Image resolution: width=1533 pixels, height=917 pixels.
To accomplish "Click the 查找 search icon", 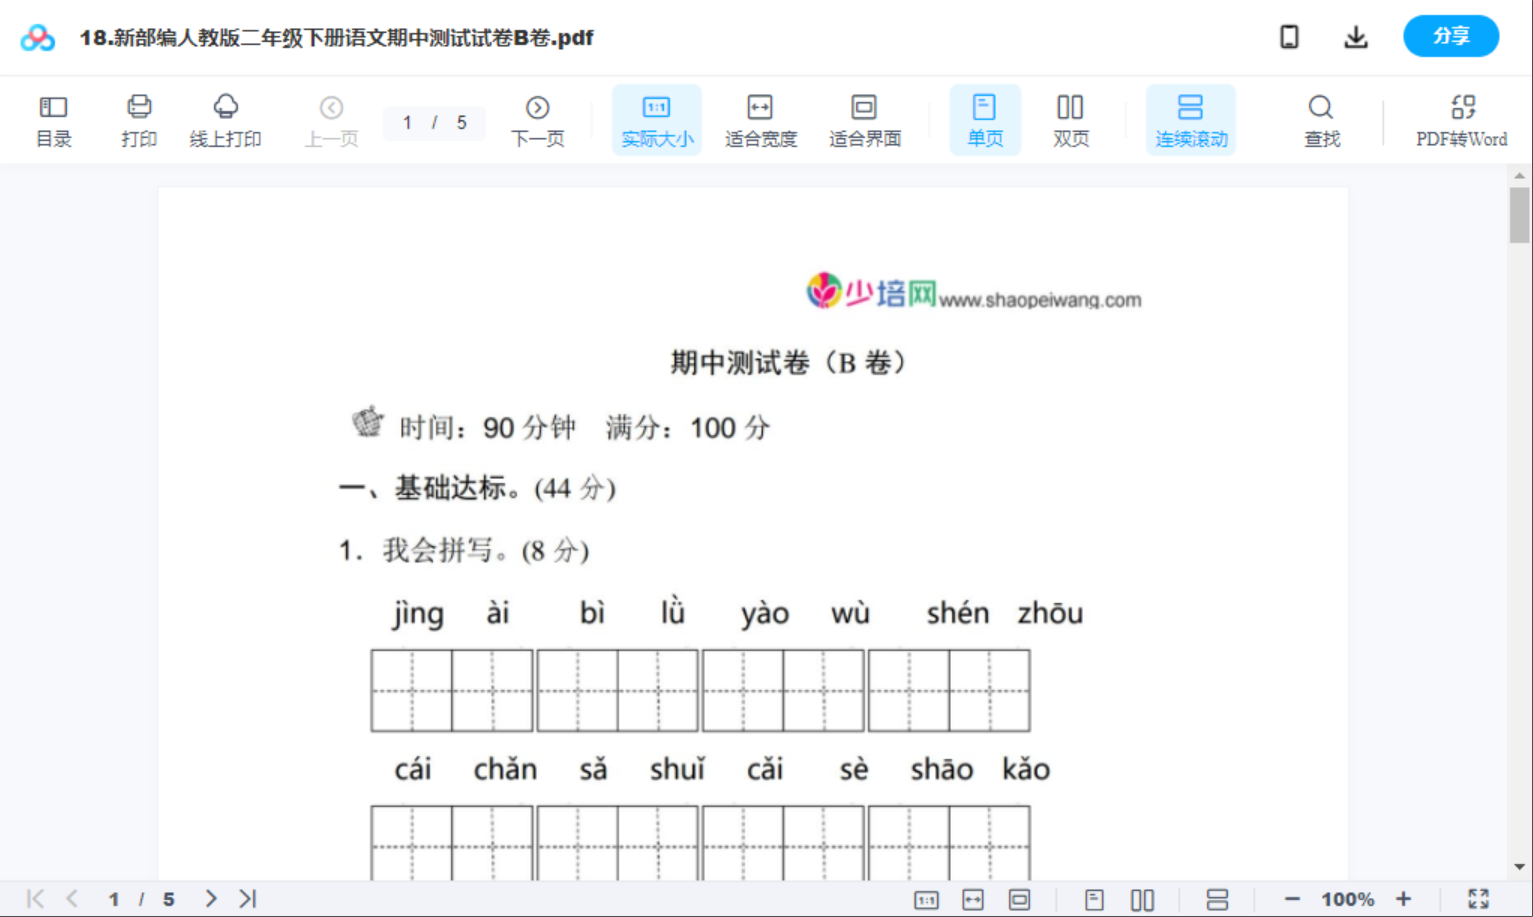I will point(1321,119).
